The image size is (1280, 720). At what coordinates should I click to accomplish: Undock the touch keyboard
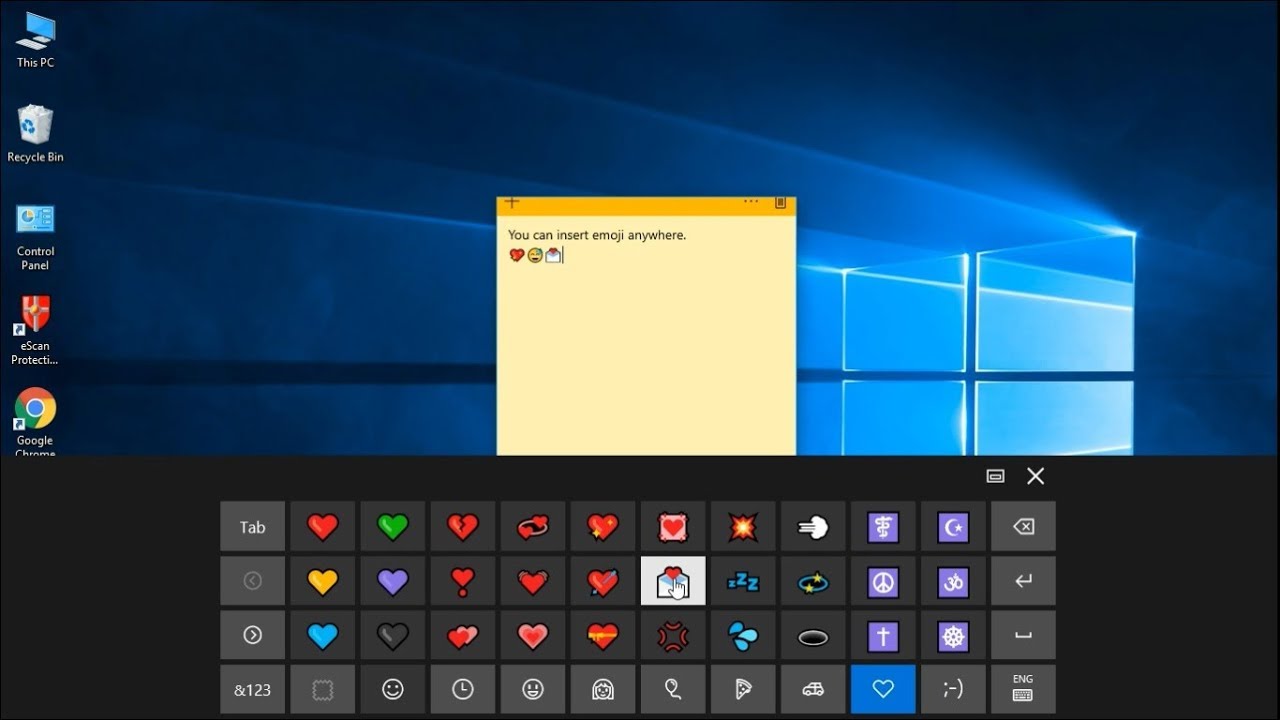point(995,476)
